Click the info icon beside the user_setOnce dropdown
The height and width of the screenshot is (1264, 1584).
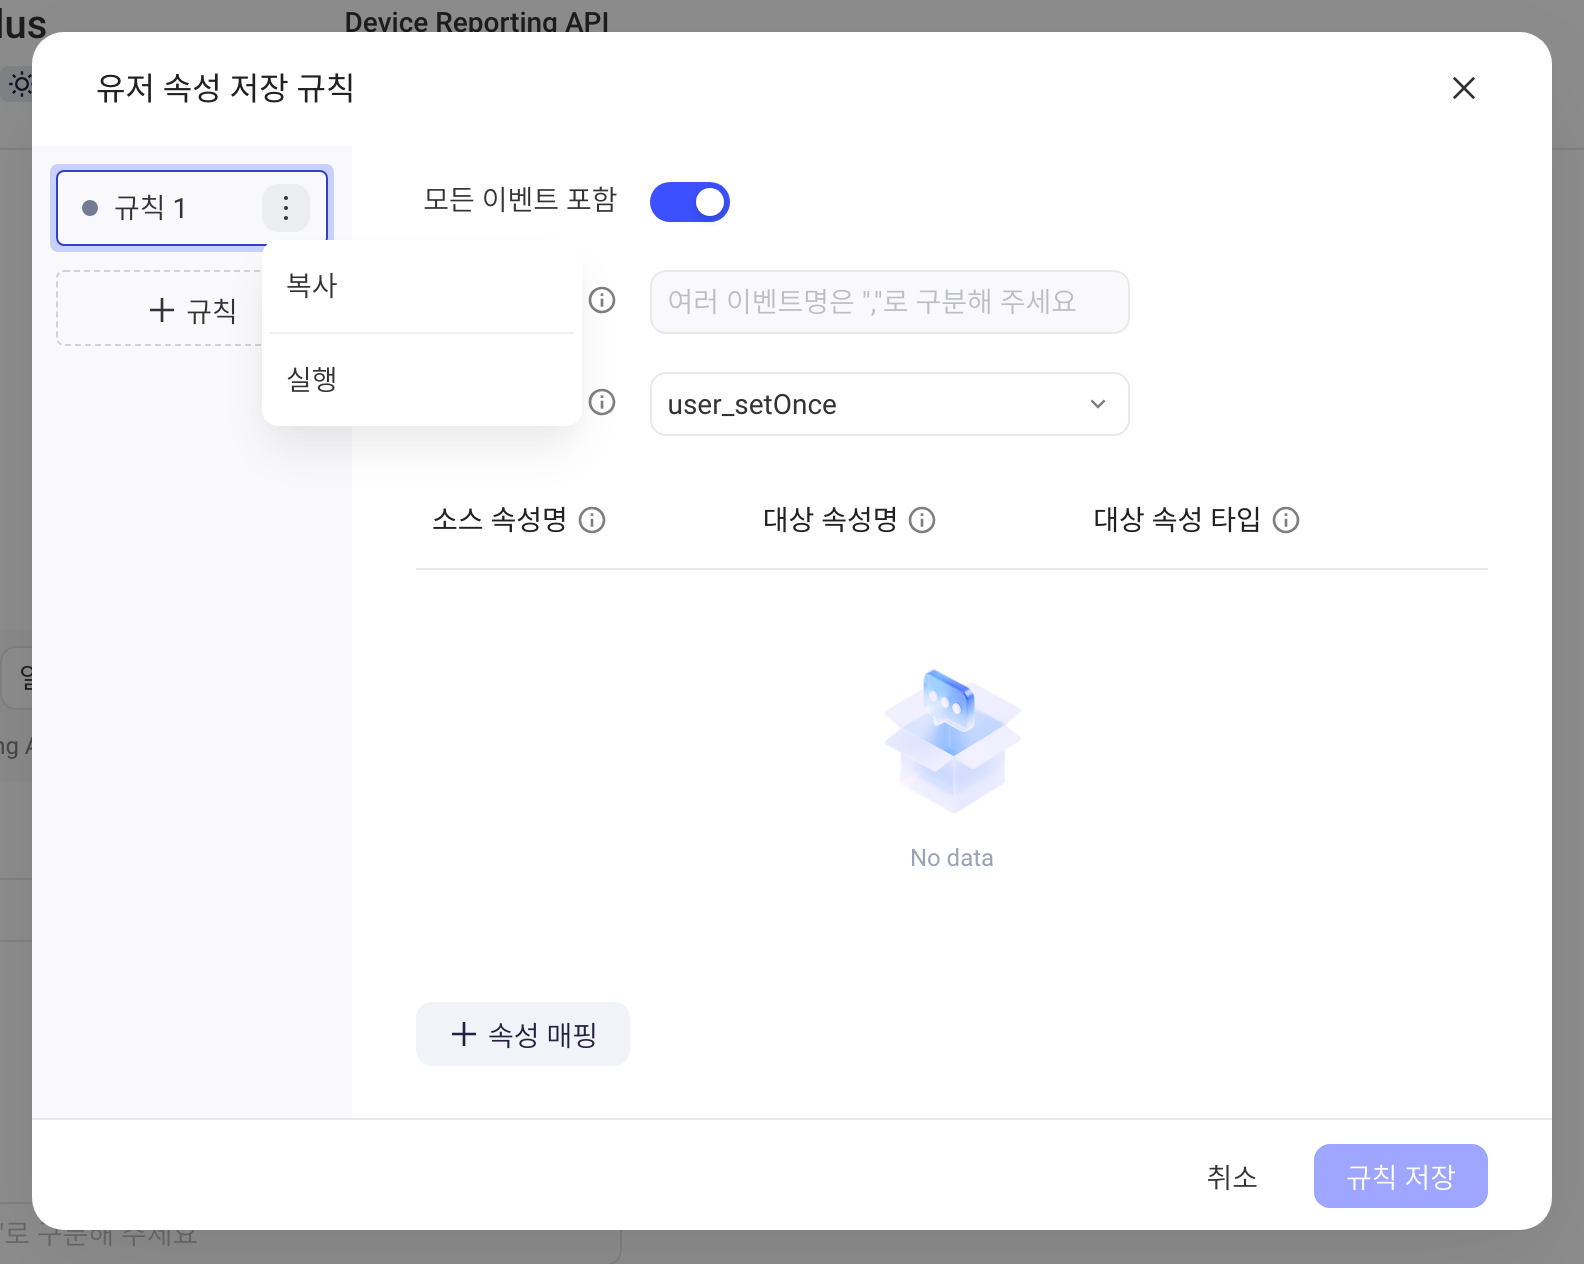point(602,402)
